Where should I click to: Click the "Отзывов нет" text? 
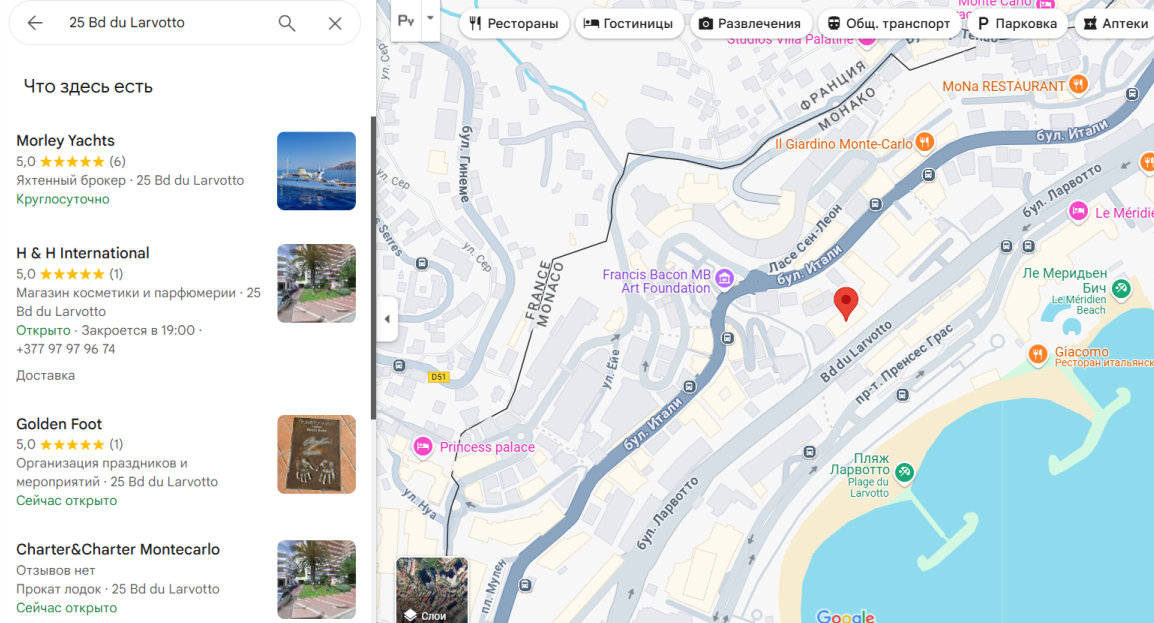[x=56, y=570]
